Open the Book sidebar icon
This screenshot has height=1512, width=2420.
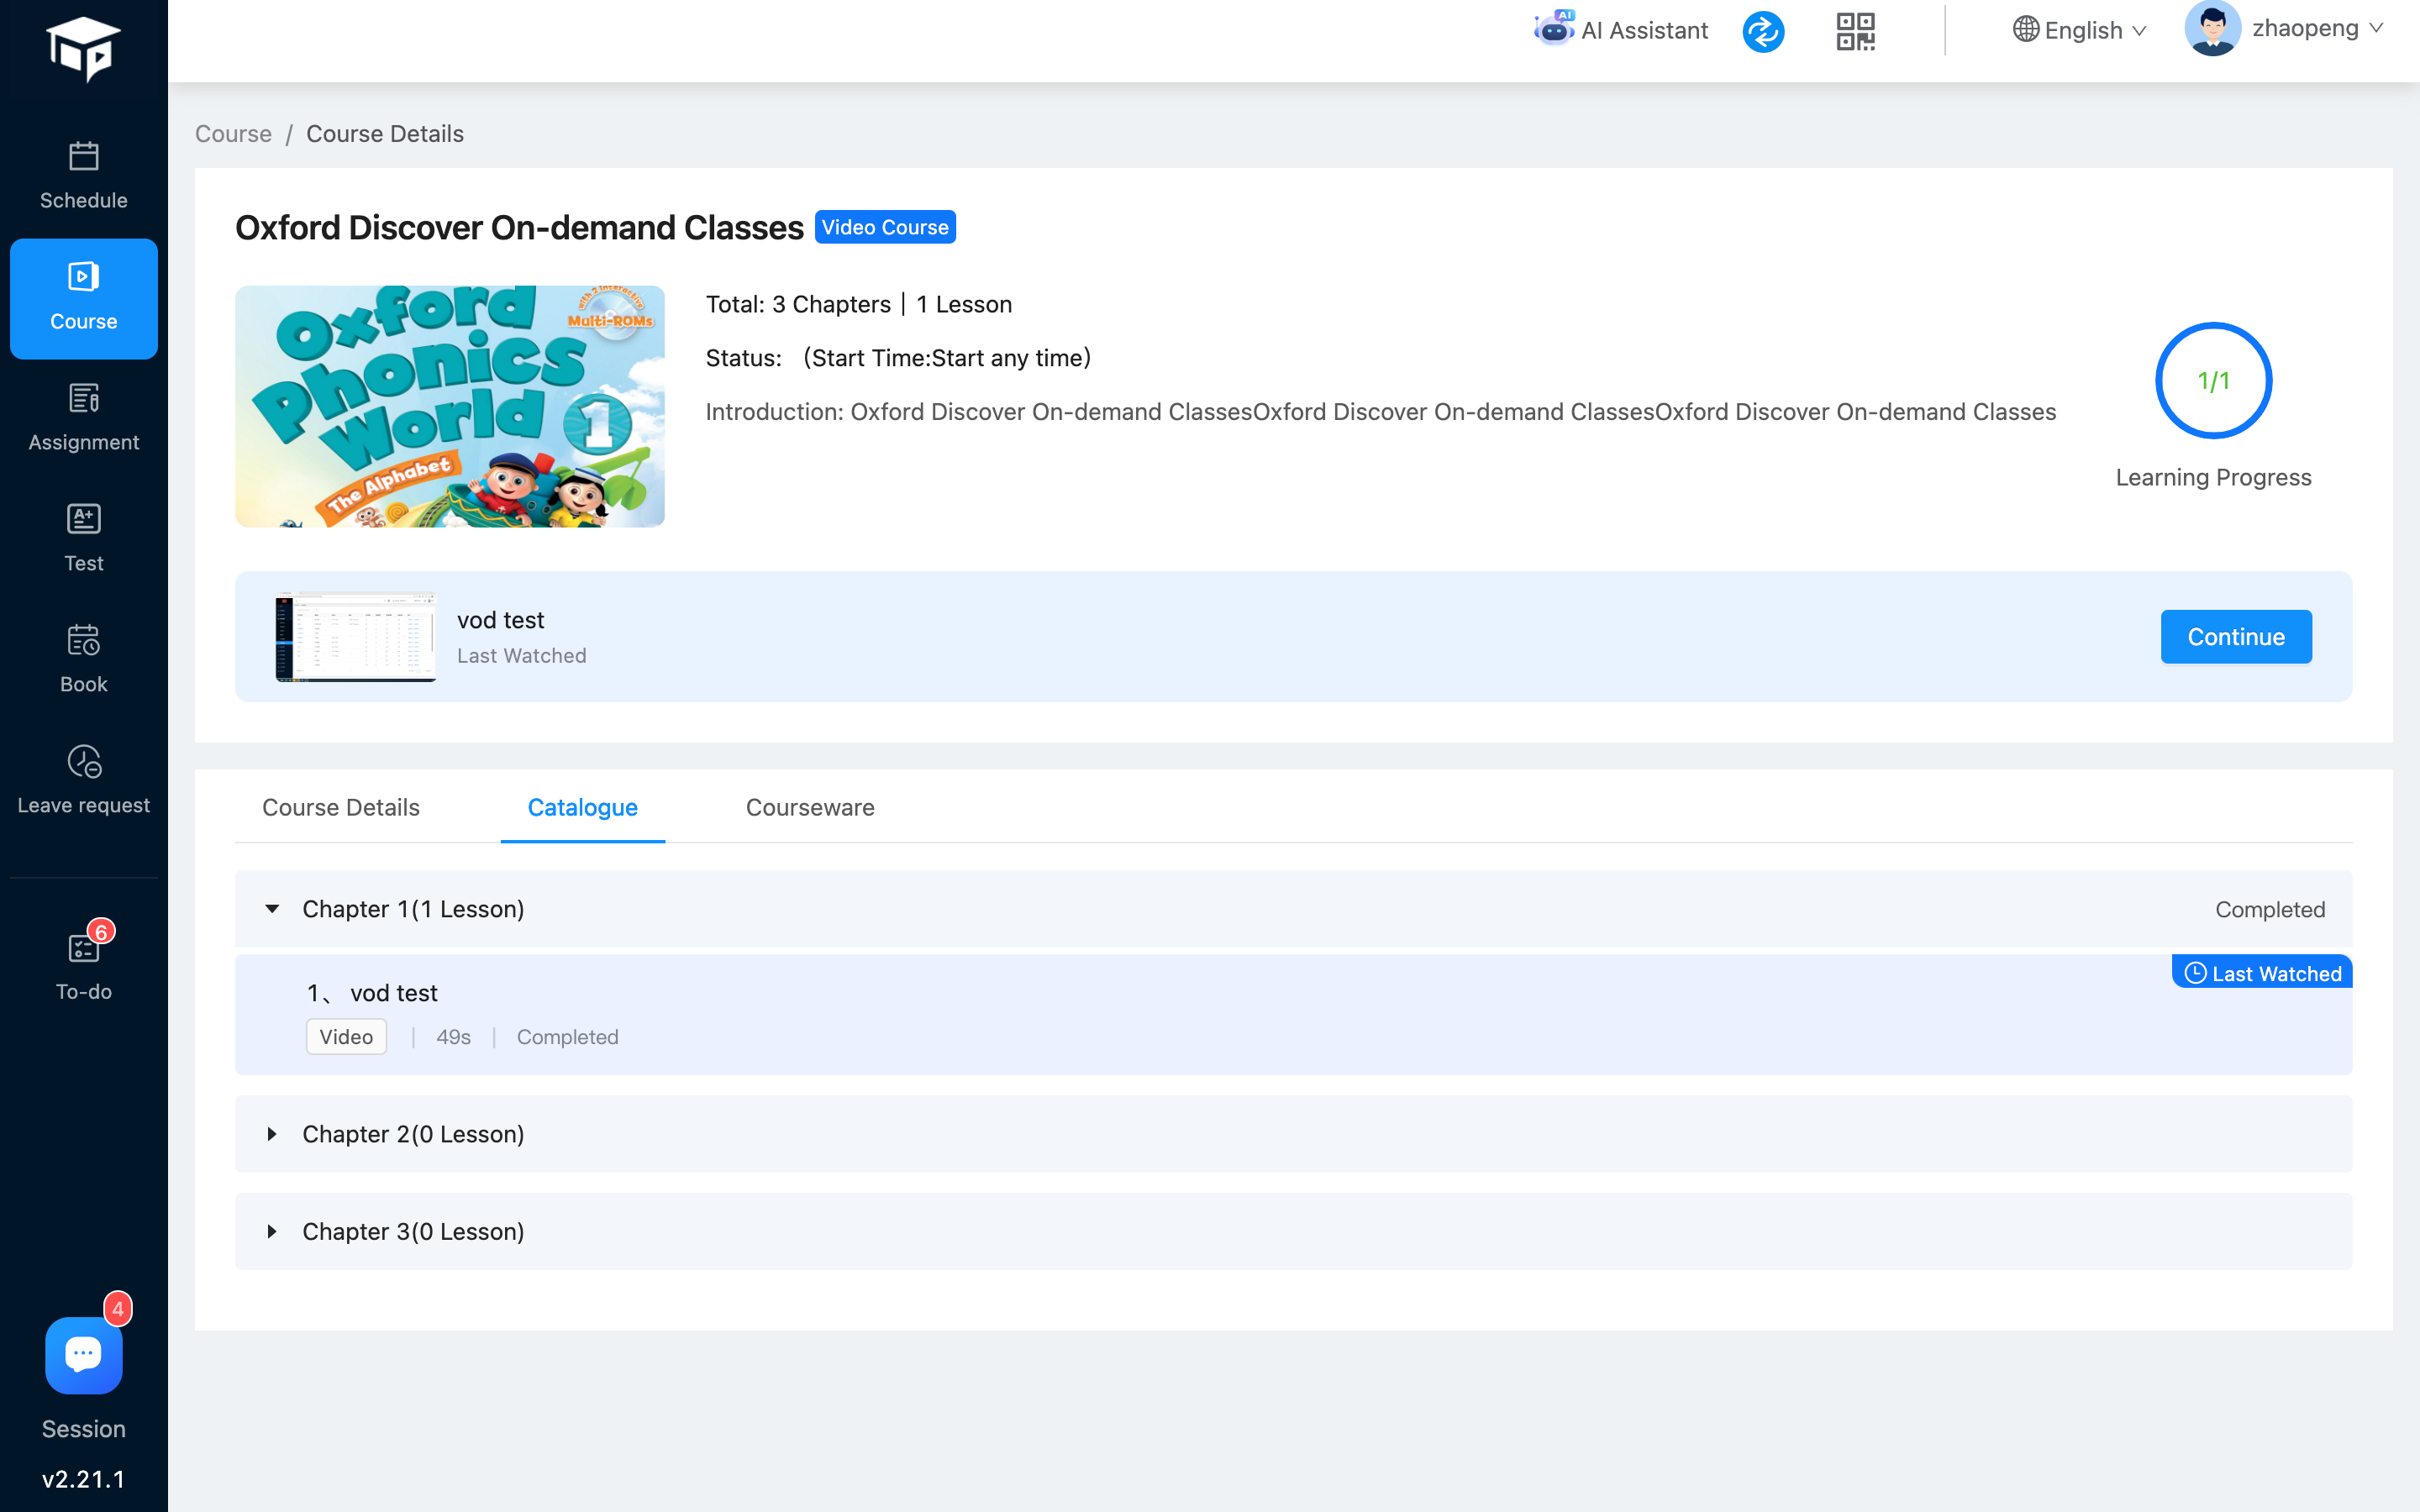(83, 641)
